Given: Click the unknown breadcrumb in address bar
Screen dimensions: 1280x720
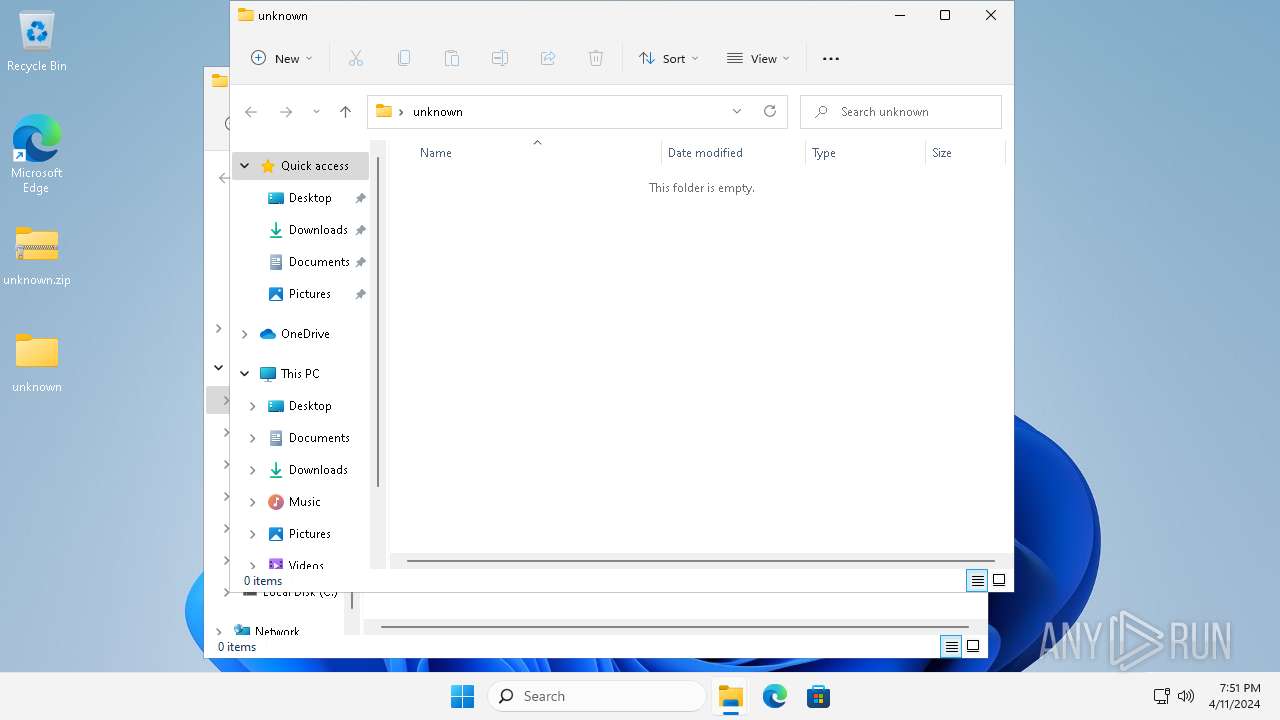Looking at the screenshot, I should coord(438,112).
